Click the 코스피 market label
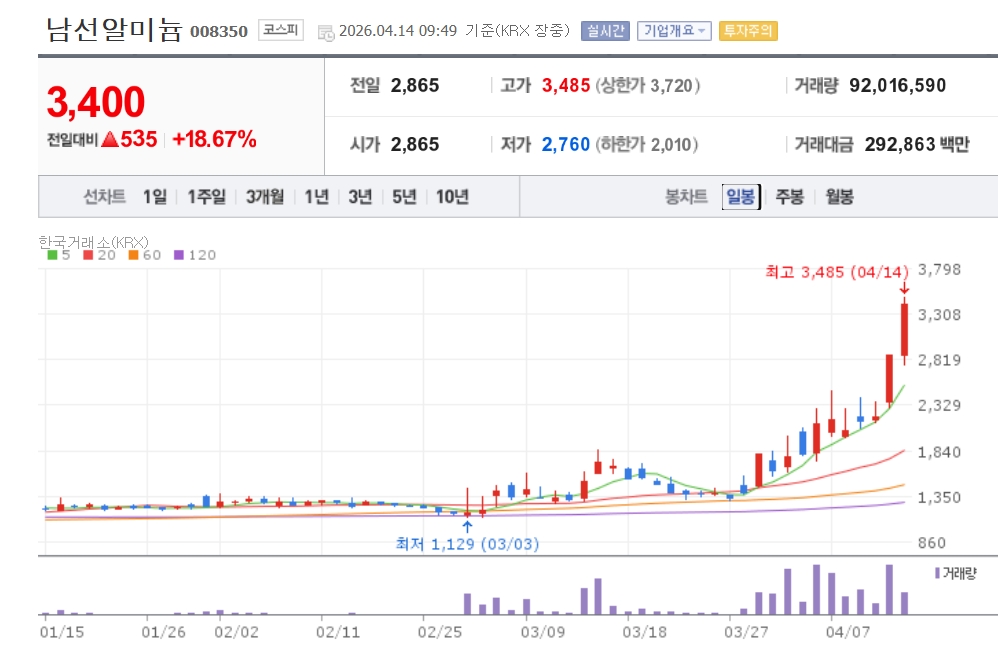This screenshot has height=672, width=998. (281, 30)
